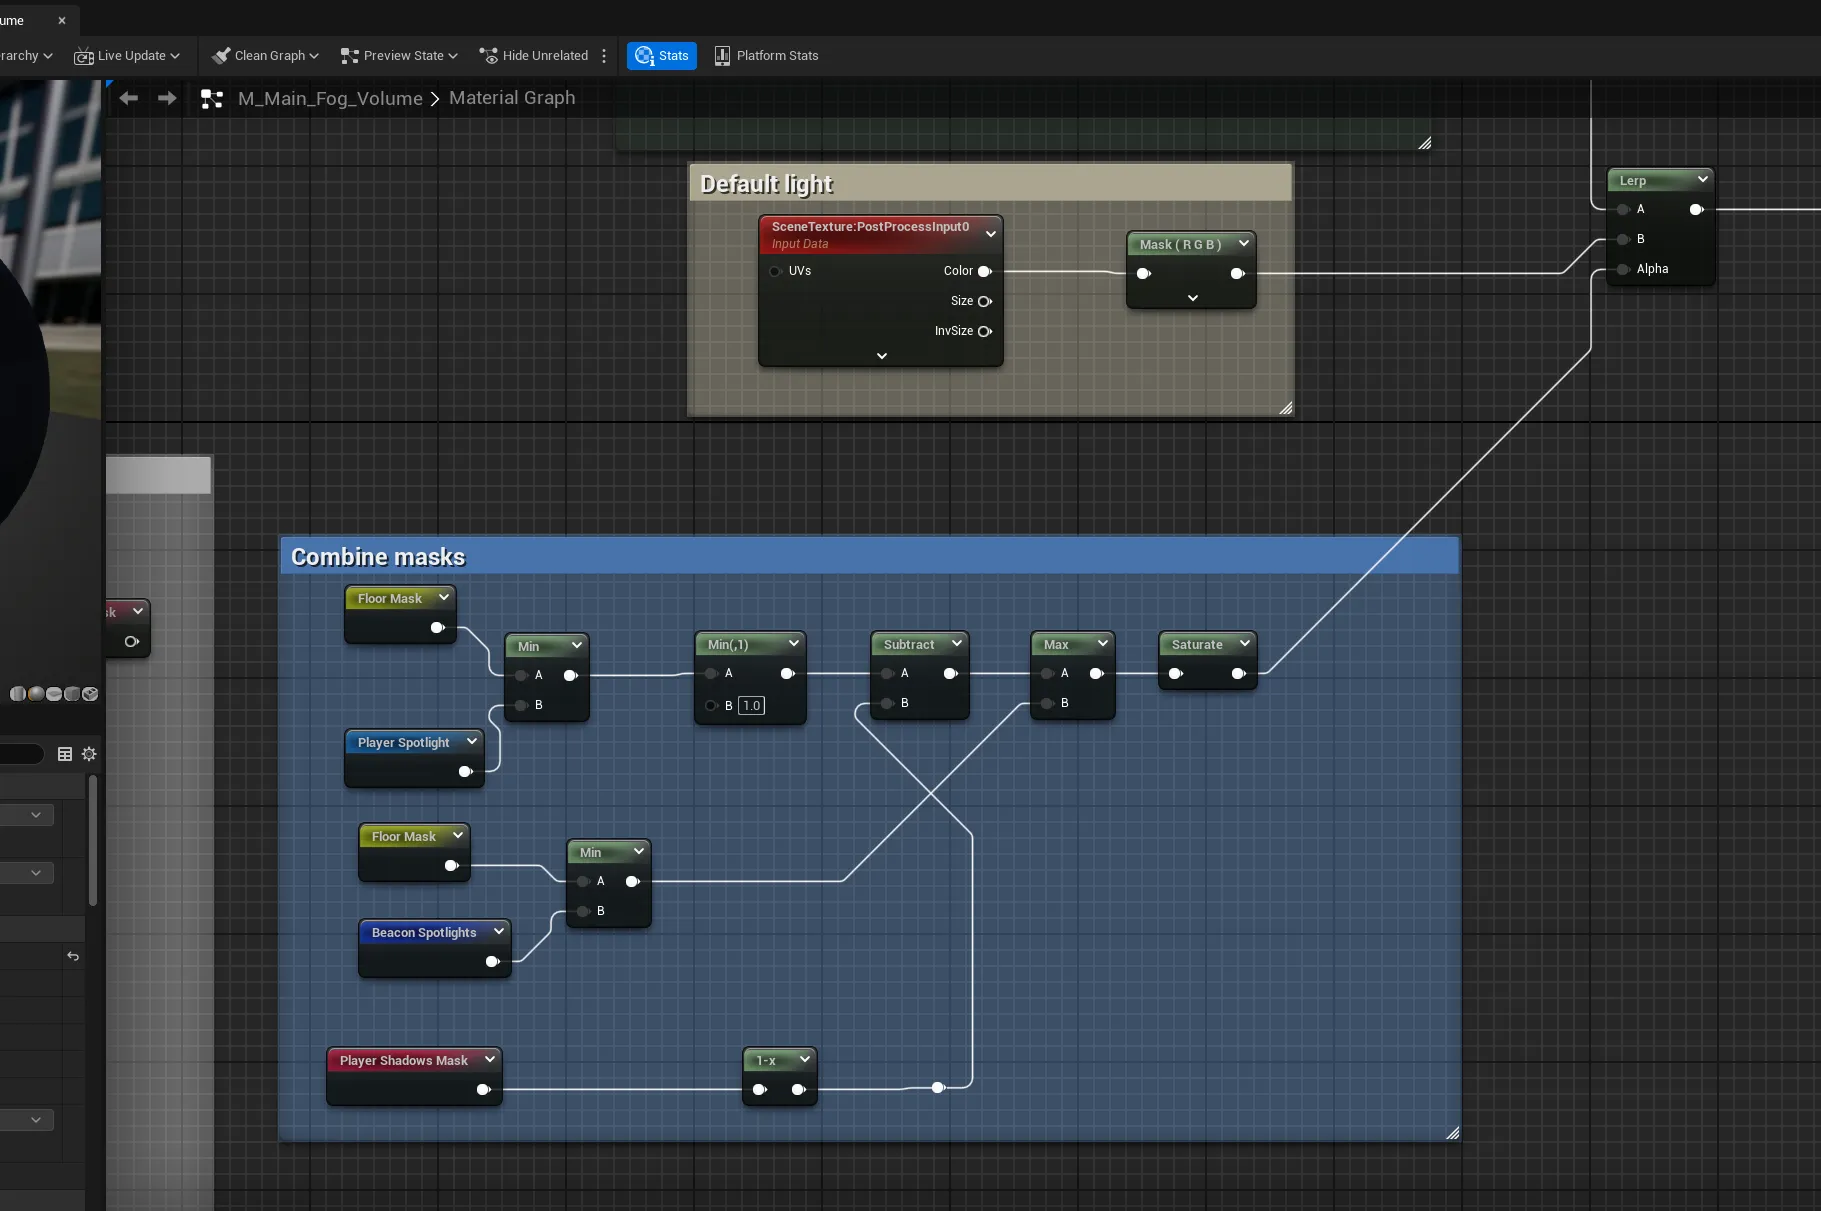The width and height of the screenshot is (1821, 1211).
Task: Open the details table view icon
Action: 65,754
